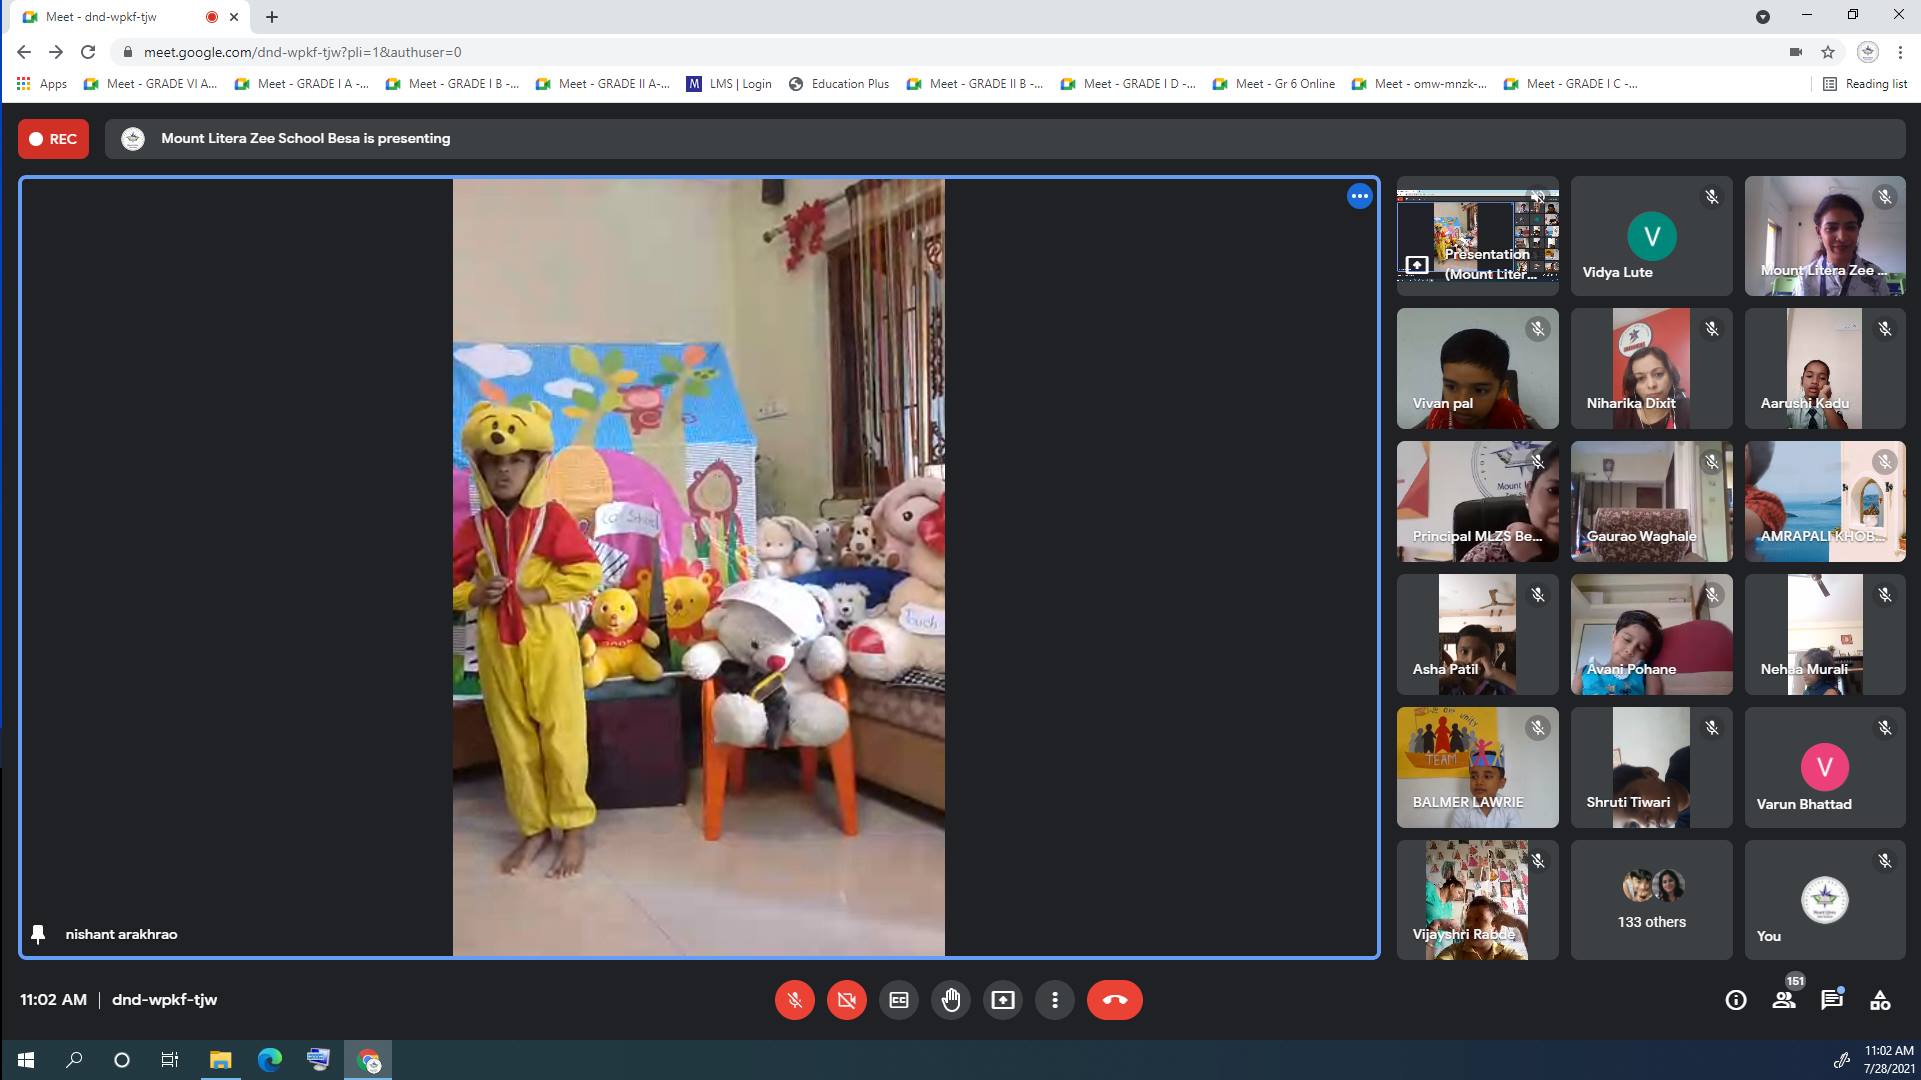The height and width of the screenshot is (1080, 1921).
Task: Click the Mount Litera Zee presenter video tile
Action: (1825, 236)
